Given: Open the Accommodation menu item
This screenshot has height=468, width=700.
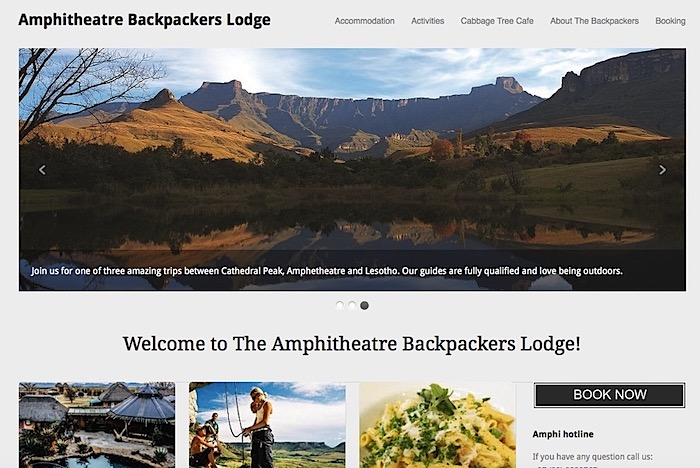Looking at the screenshot, I should (364, 21).
